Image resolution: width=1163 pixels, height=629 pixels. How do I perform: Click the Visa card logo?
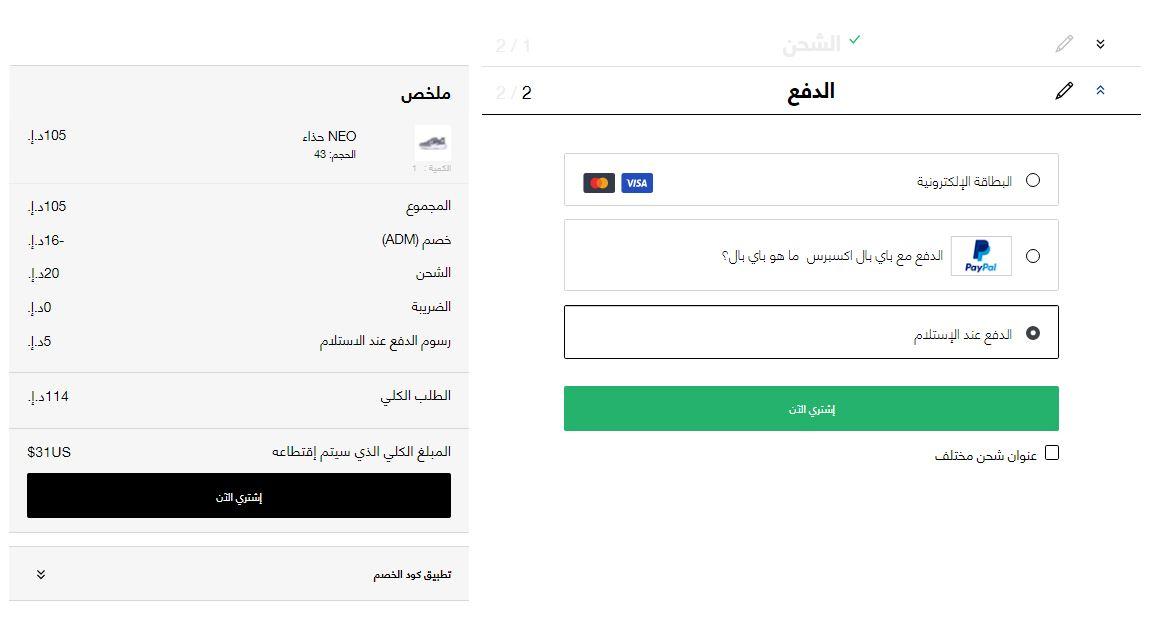pyautogui.click(x=637, y=183)
